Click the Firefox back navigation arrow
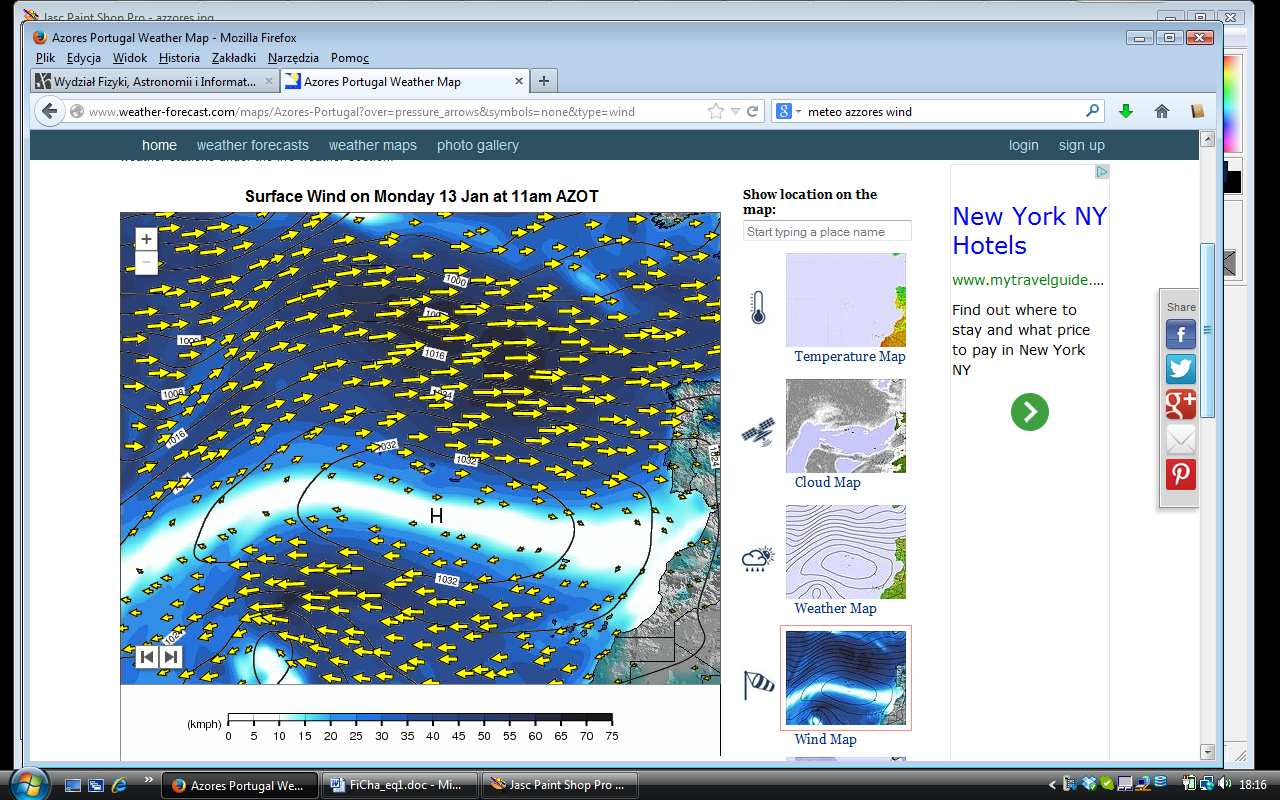The image size is (1280, 800). tap(49, 111)
